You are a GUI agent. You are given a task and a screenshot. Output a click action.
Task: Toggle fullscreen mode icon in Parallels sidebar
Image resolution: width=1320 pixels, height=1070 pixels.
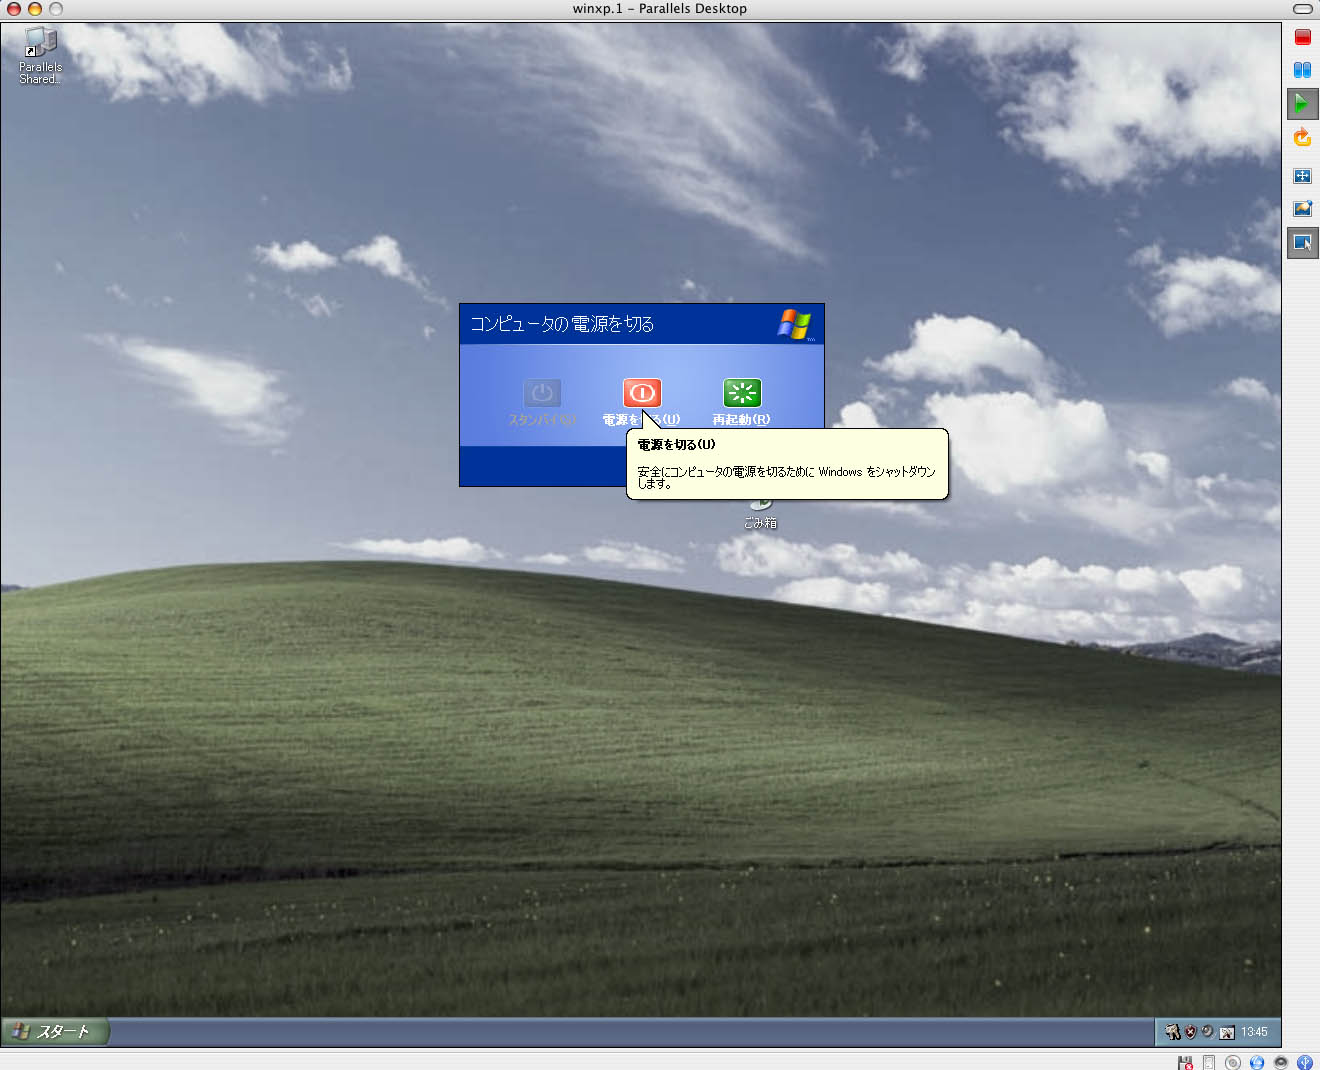(1302, 176)
